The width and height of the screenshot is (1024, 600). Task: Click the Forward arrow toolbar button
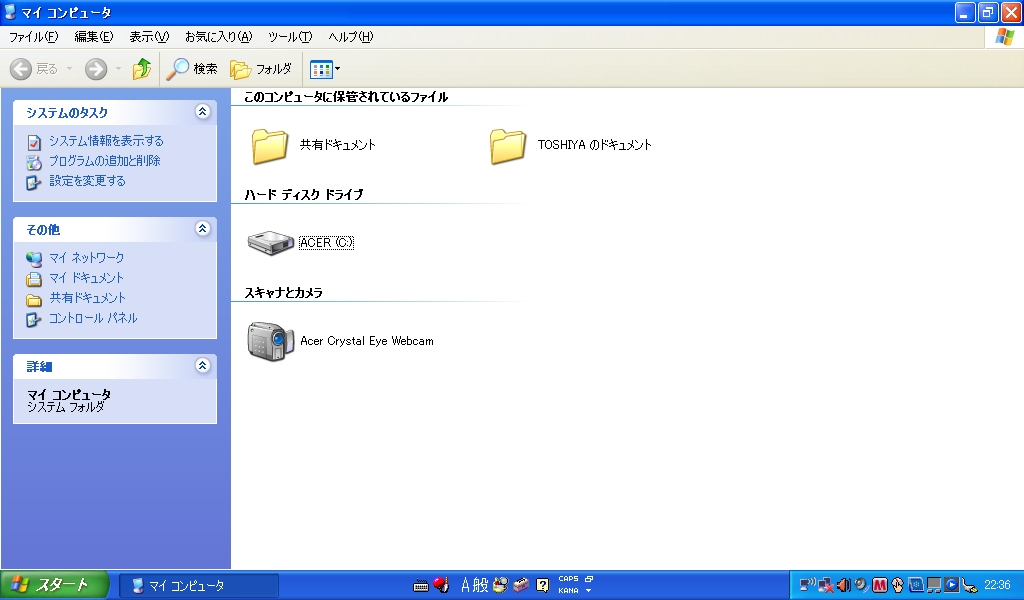tap(95, 69)
